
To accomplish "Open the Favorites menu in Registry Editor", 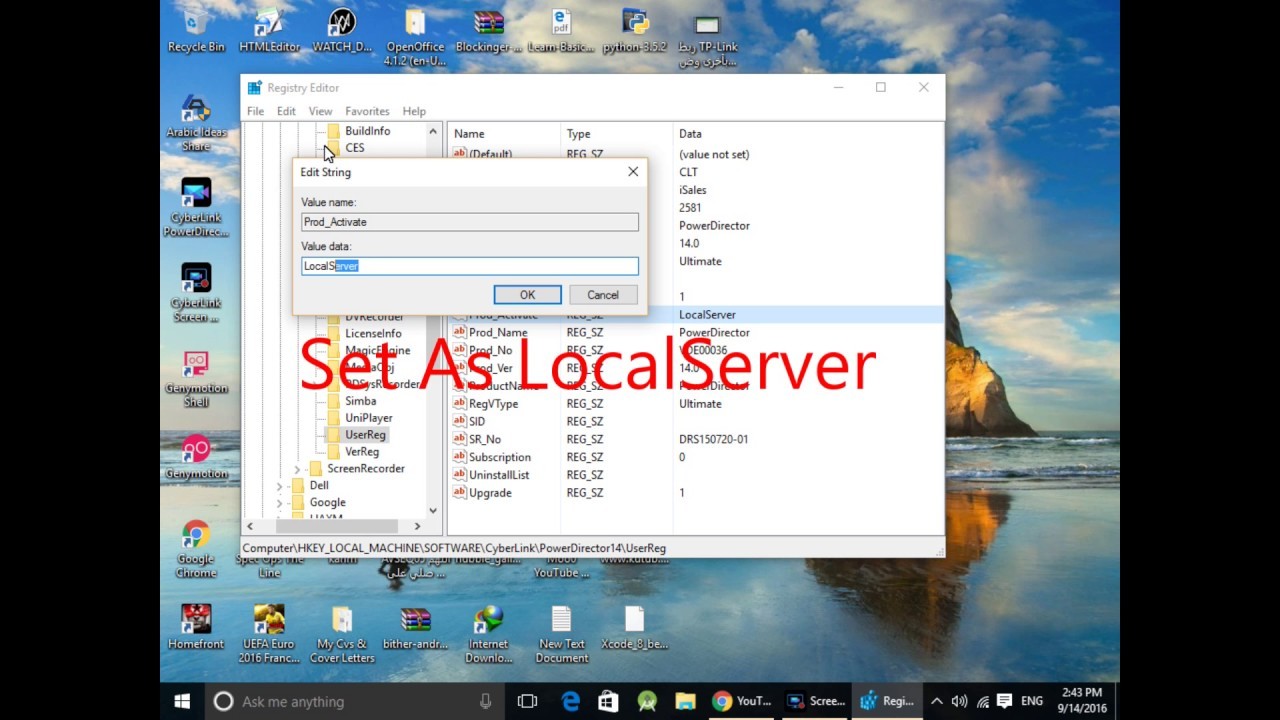I will [x=367, y=111].
